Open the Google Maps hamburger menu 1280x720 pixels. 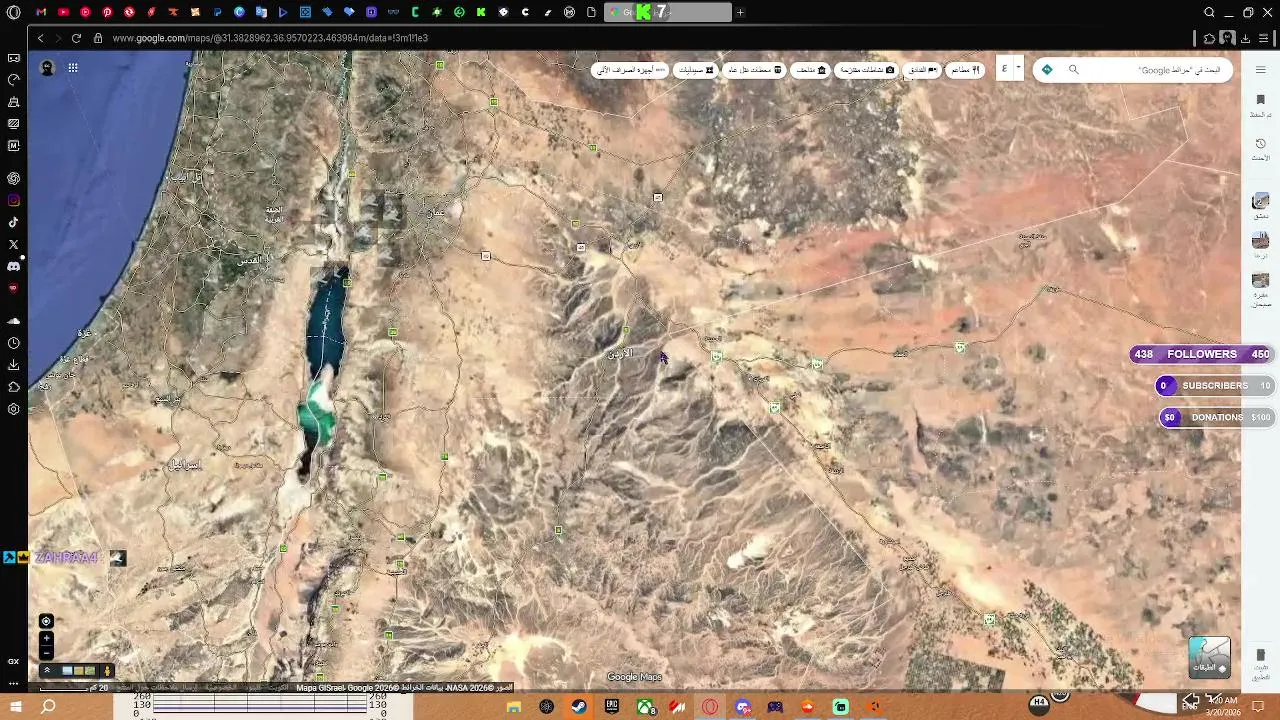(x=1260, y=69)
